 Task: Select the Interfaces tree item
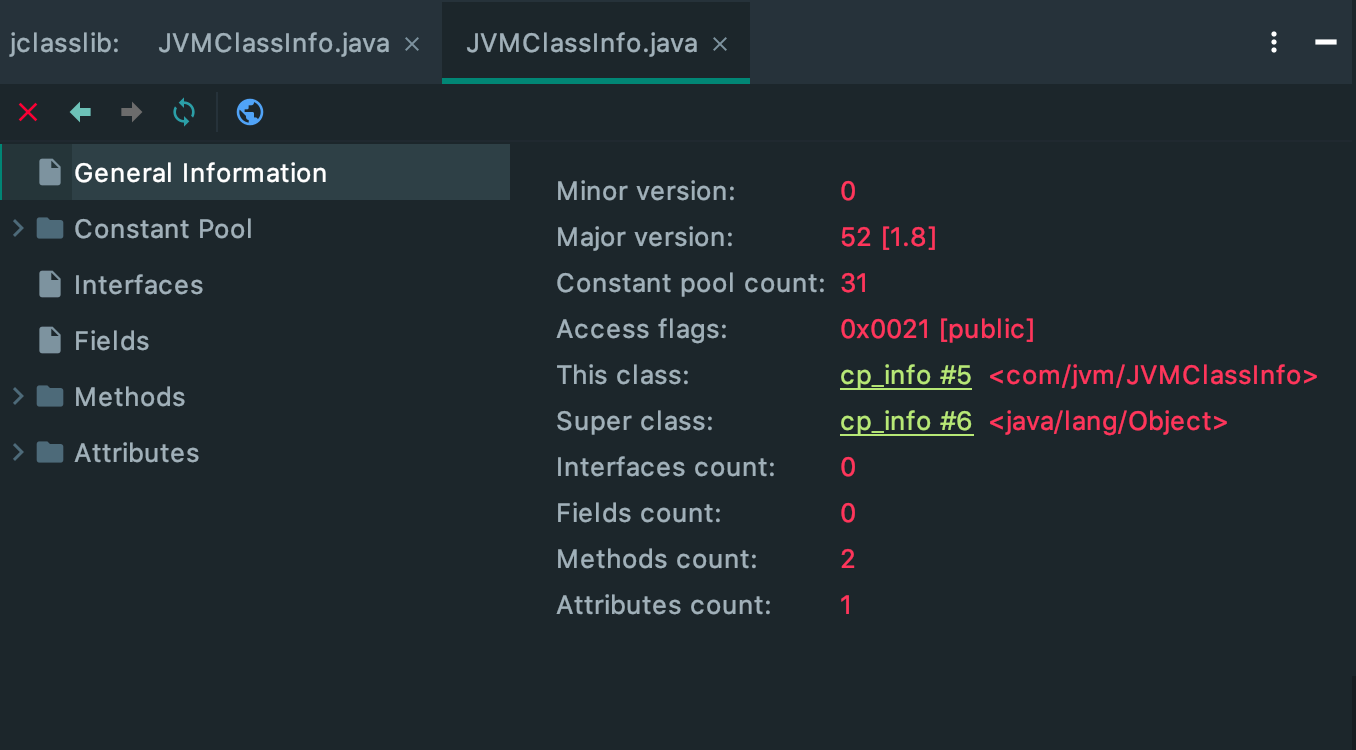click(x=138, y=285)
